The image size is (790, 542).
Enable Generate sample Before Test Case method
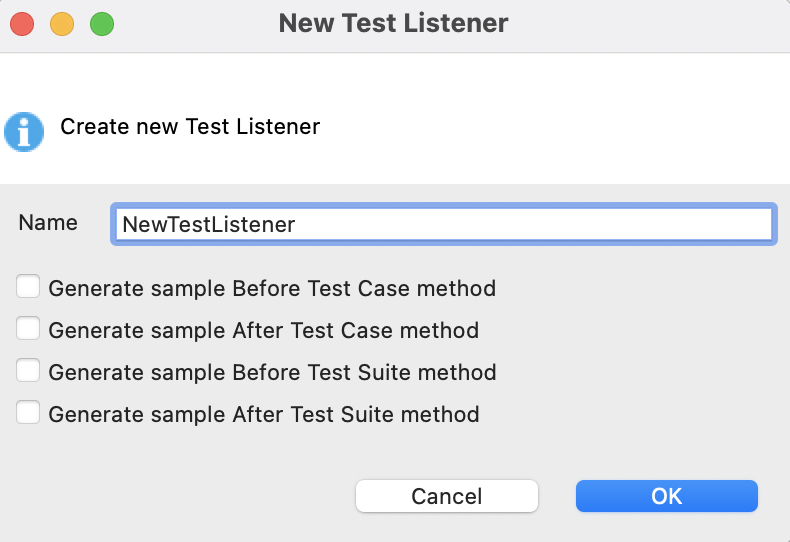point(28,288)
